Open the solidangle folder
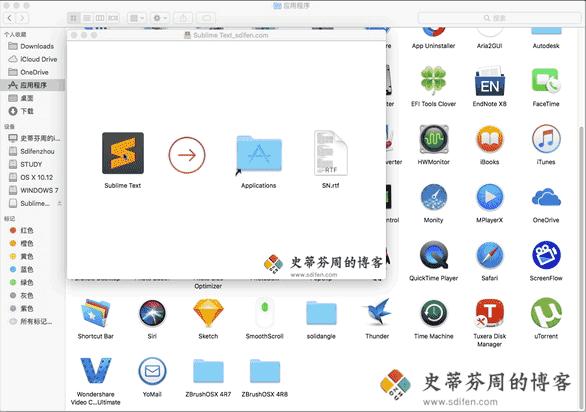The height and width of the screenshot is (412, 586). 321,313
